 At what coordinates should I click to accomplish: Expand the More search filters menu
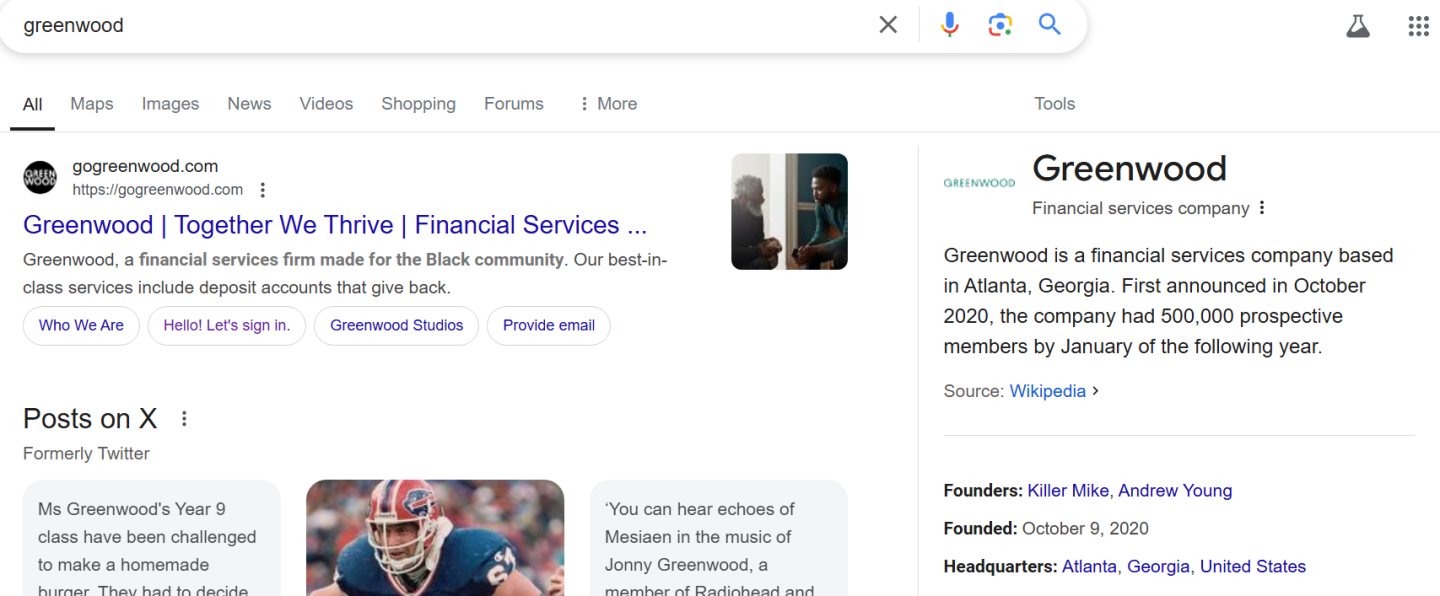click(x=607, y=104)
